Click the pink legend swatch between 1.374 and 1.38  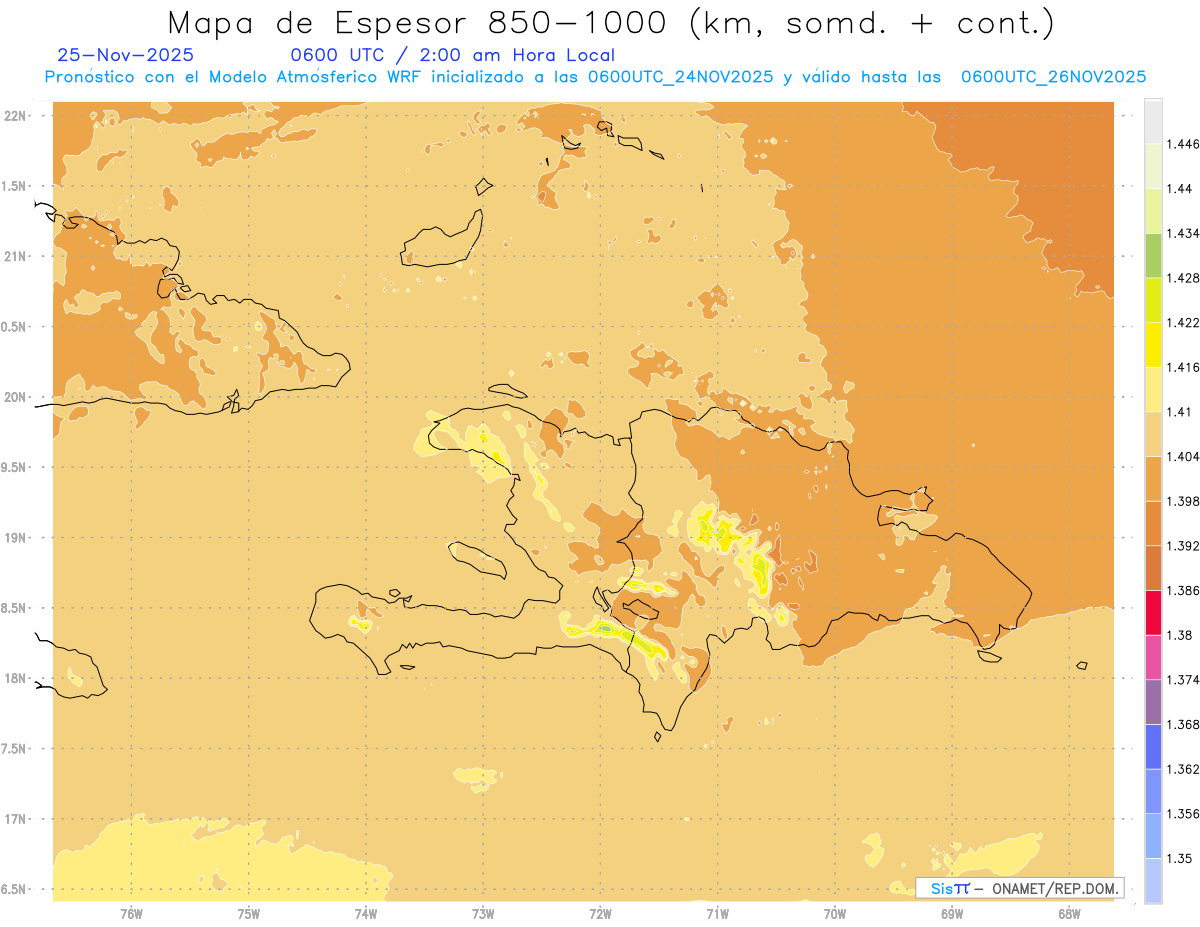[1153, 657]
